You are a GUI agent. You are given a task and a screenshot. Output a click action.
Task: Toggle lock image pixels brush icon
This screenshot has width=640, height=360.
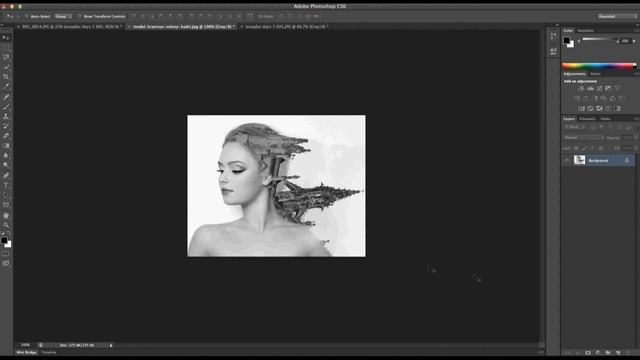584,148
